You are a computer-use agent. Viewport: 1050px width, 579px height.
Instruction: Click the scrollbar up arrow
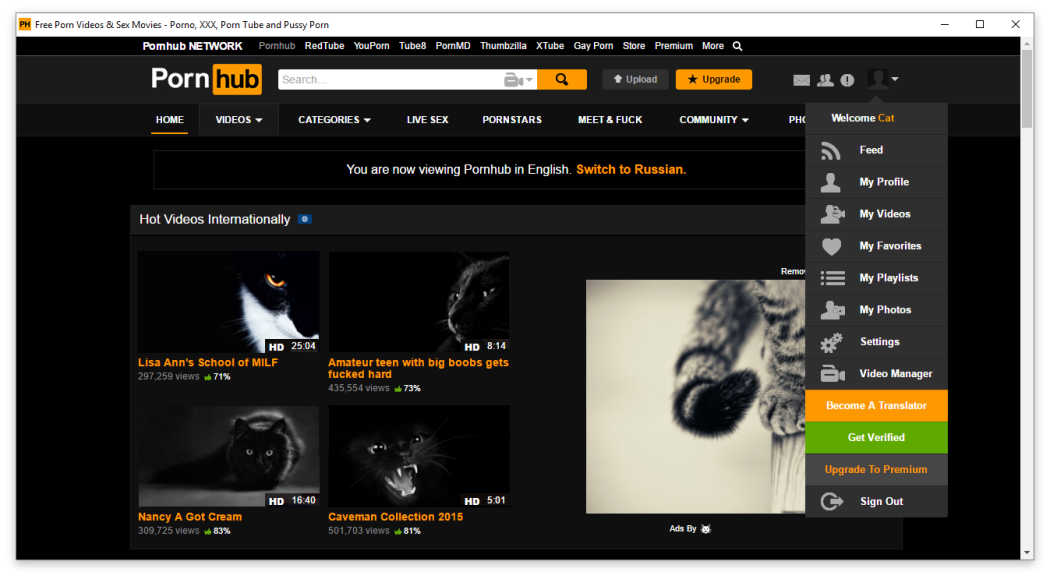click(1027, 44)
